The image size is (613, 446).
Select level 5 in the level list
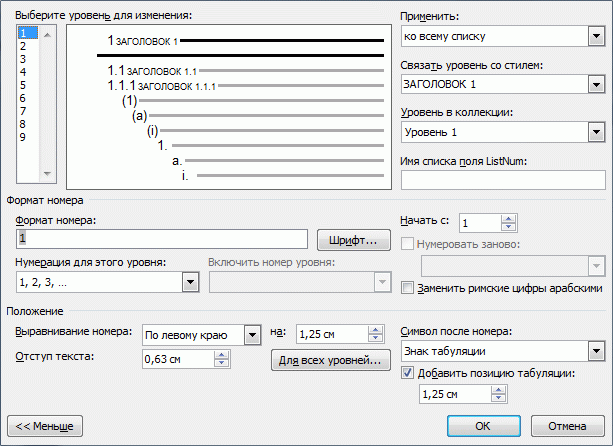23,85
